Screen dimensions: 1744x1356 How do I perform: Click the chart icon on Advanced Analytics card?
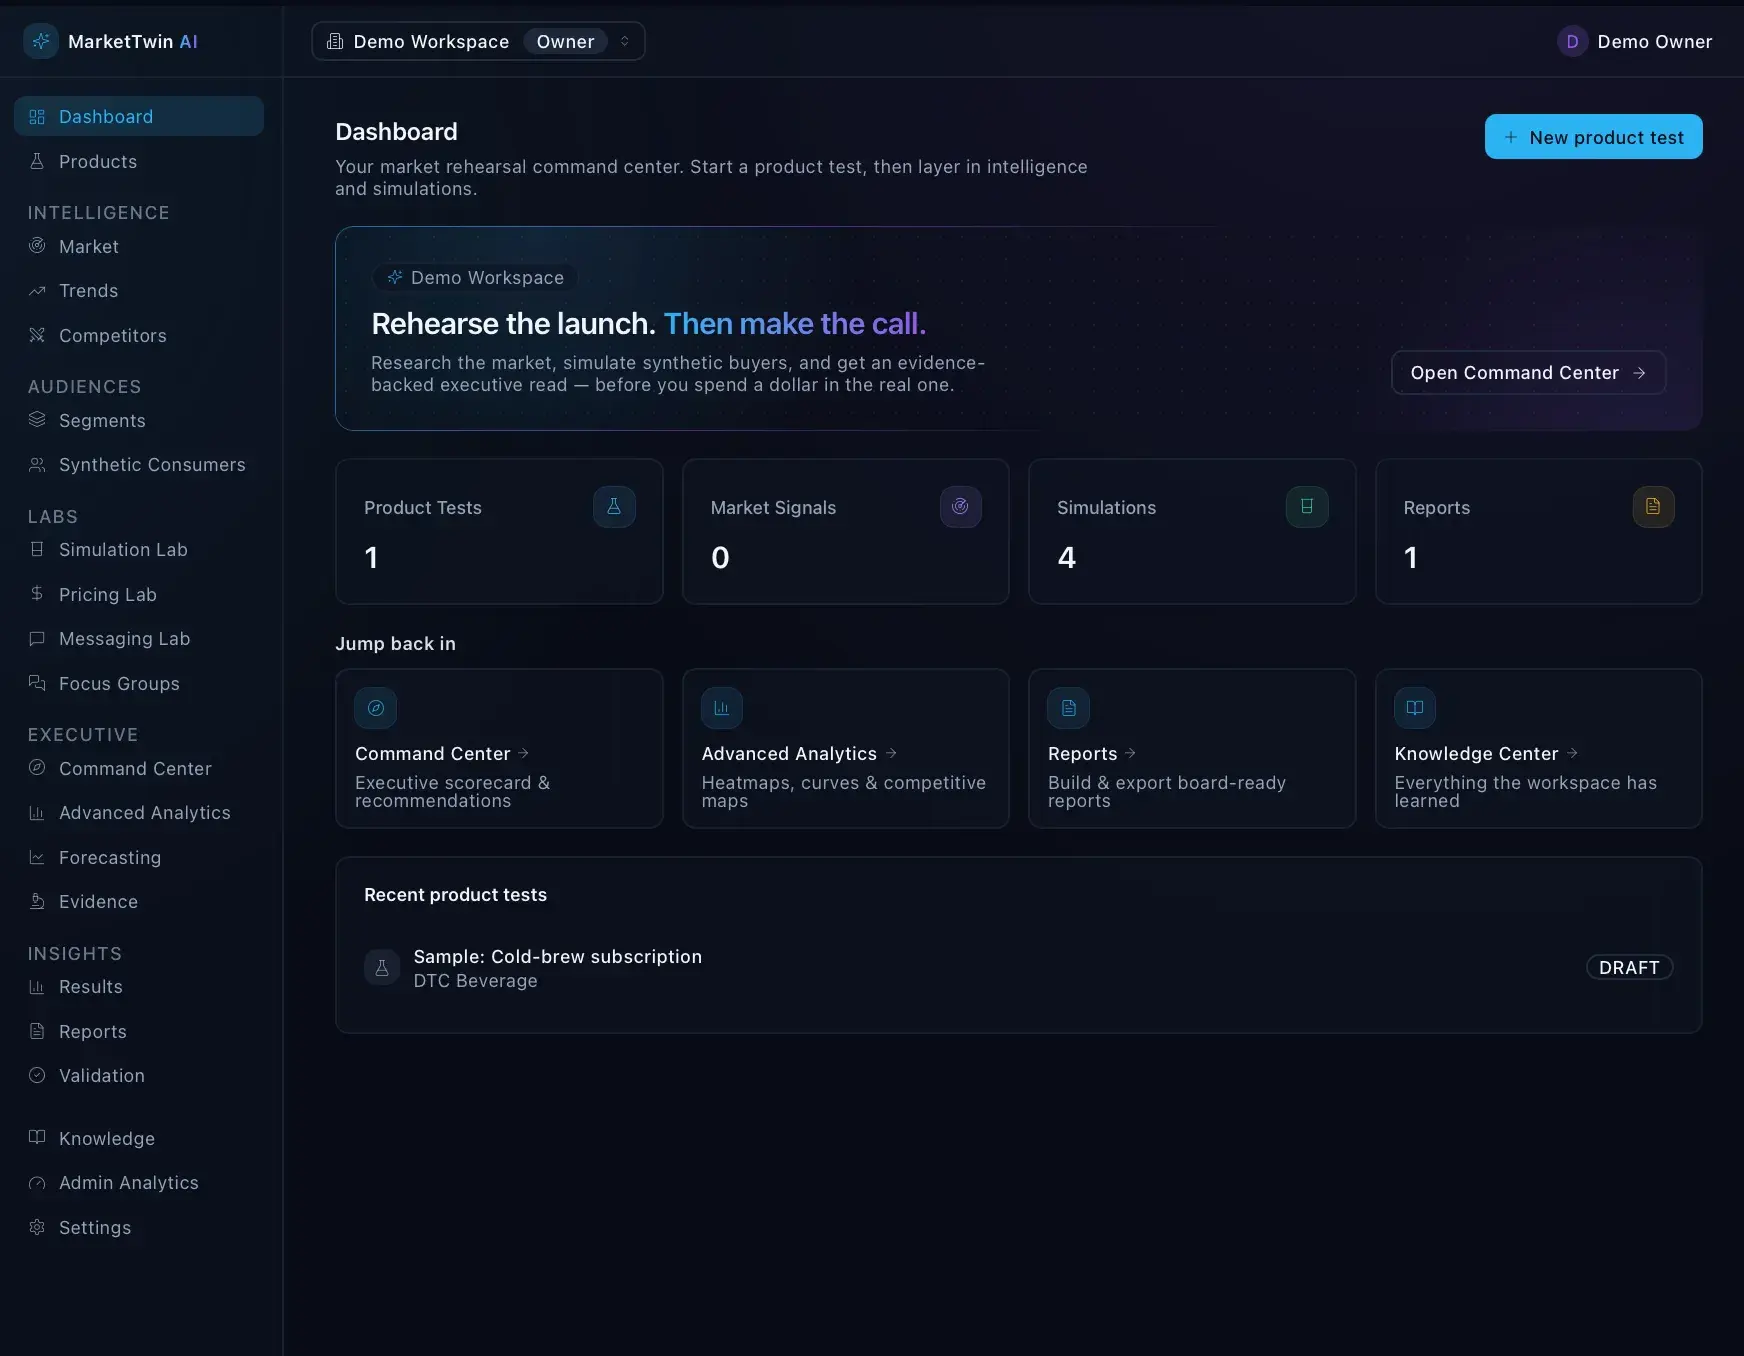(722, 708)
